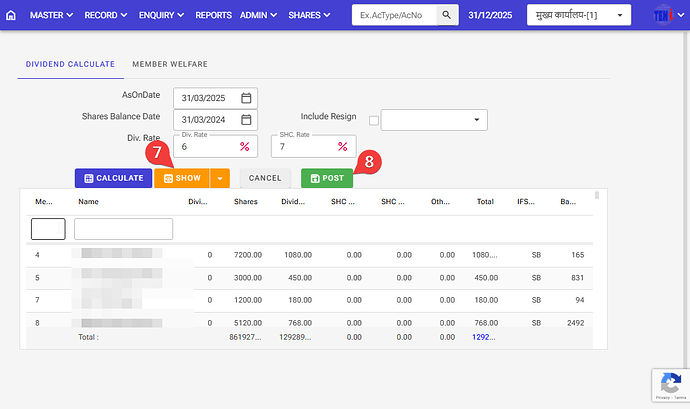Click the SHC. Rate percent icon
The width and height of the screenshot is (690, 409).
click(342, 147)
